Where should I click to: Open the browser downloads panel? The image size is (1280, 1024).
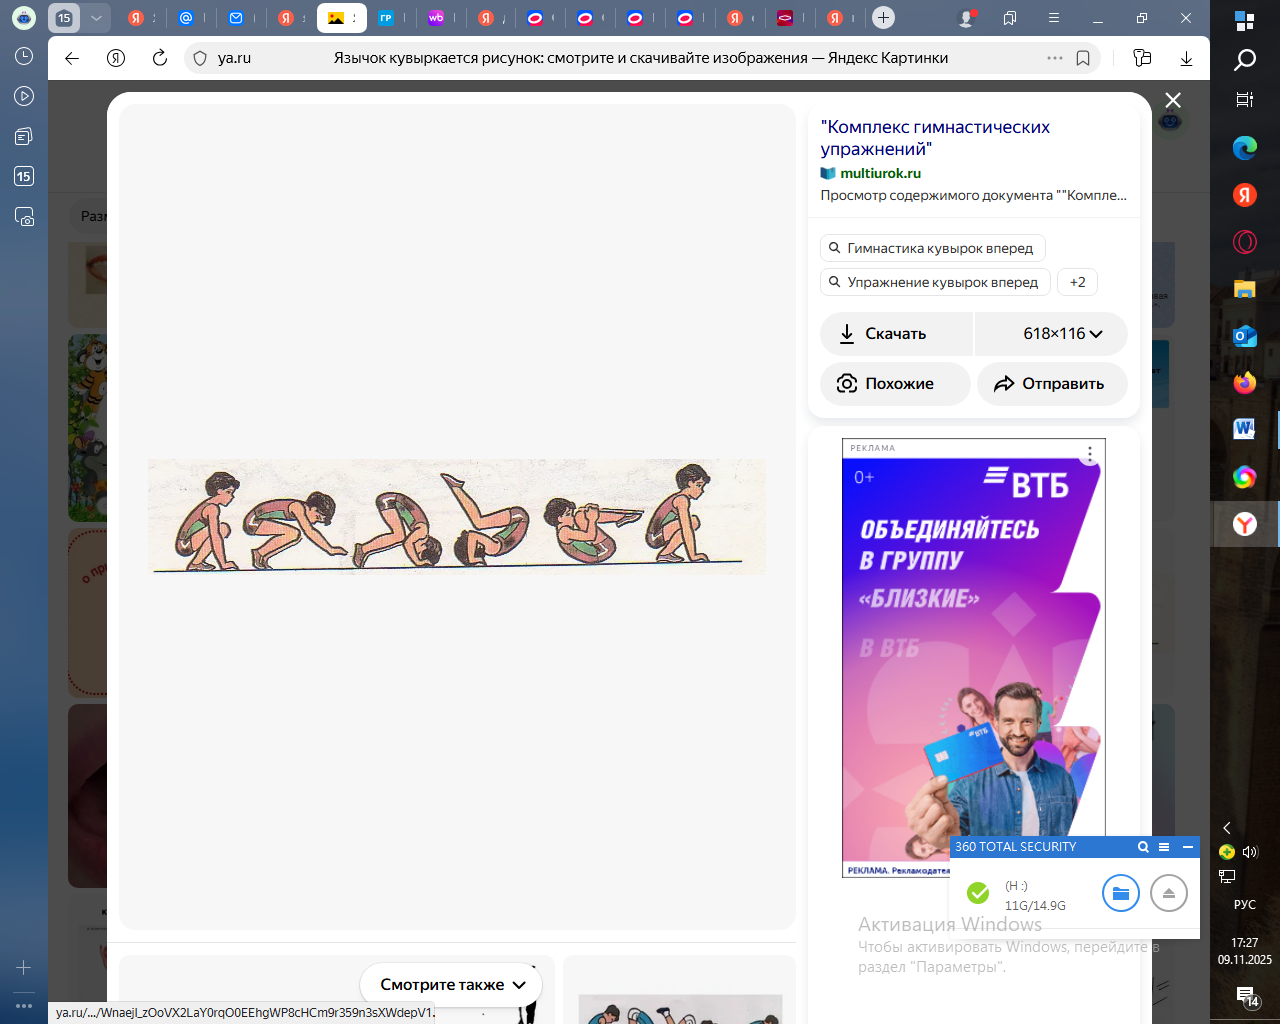1186,58
